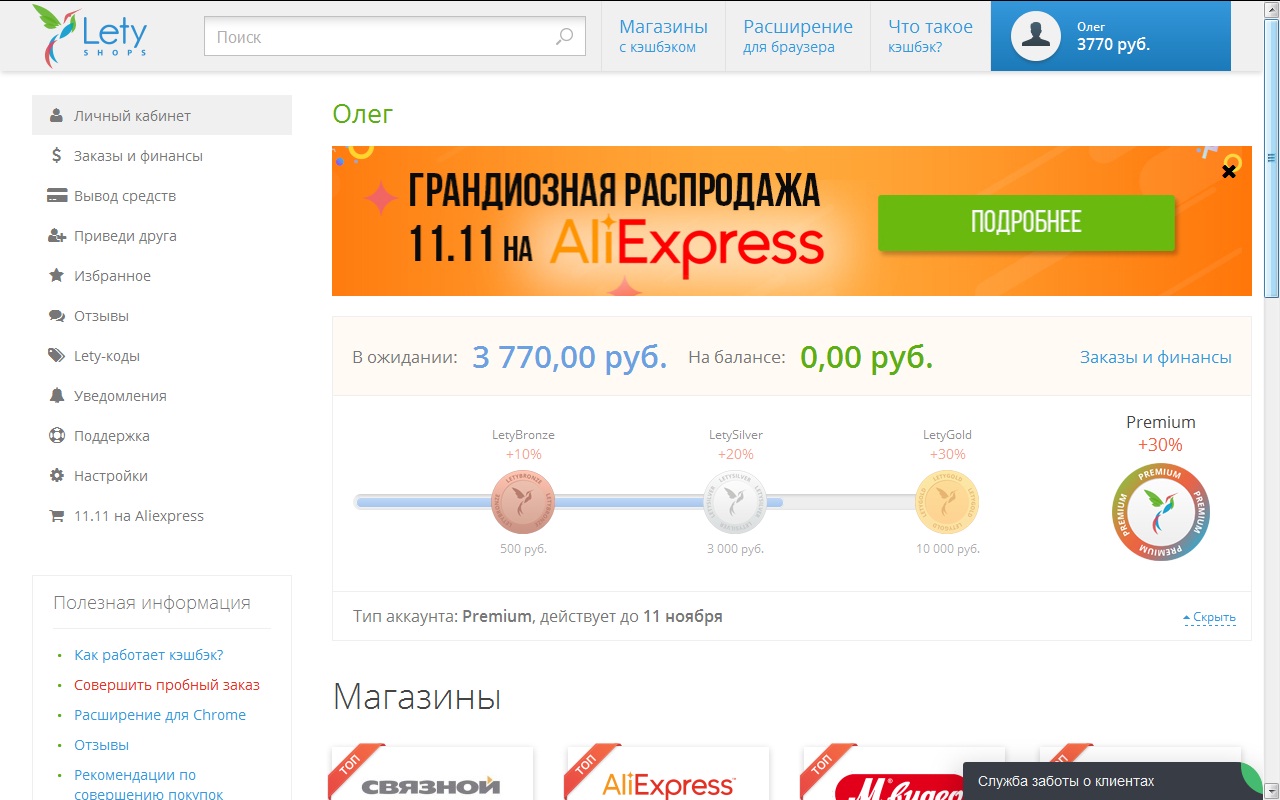
Task: Open Что такое кэшбэк header tab
Action: 930,36
